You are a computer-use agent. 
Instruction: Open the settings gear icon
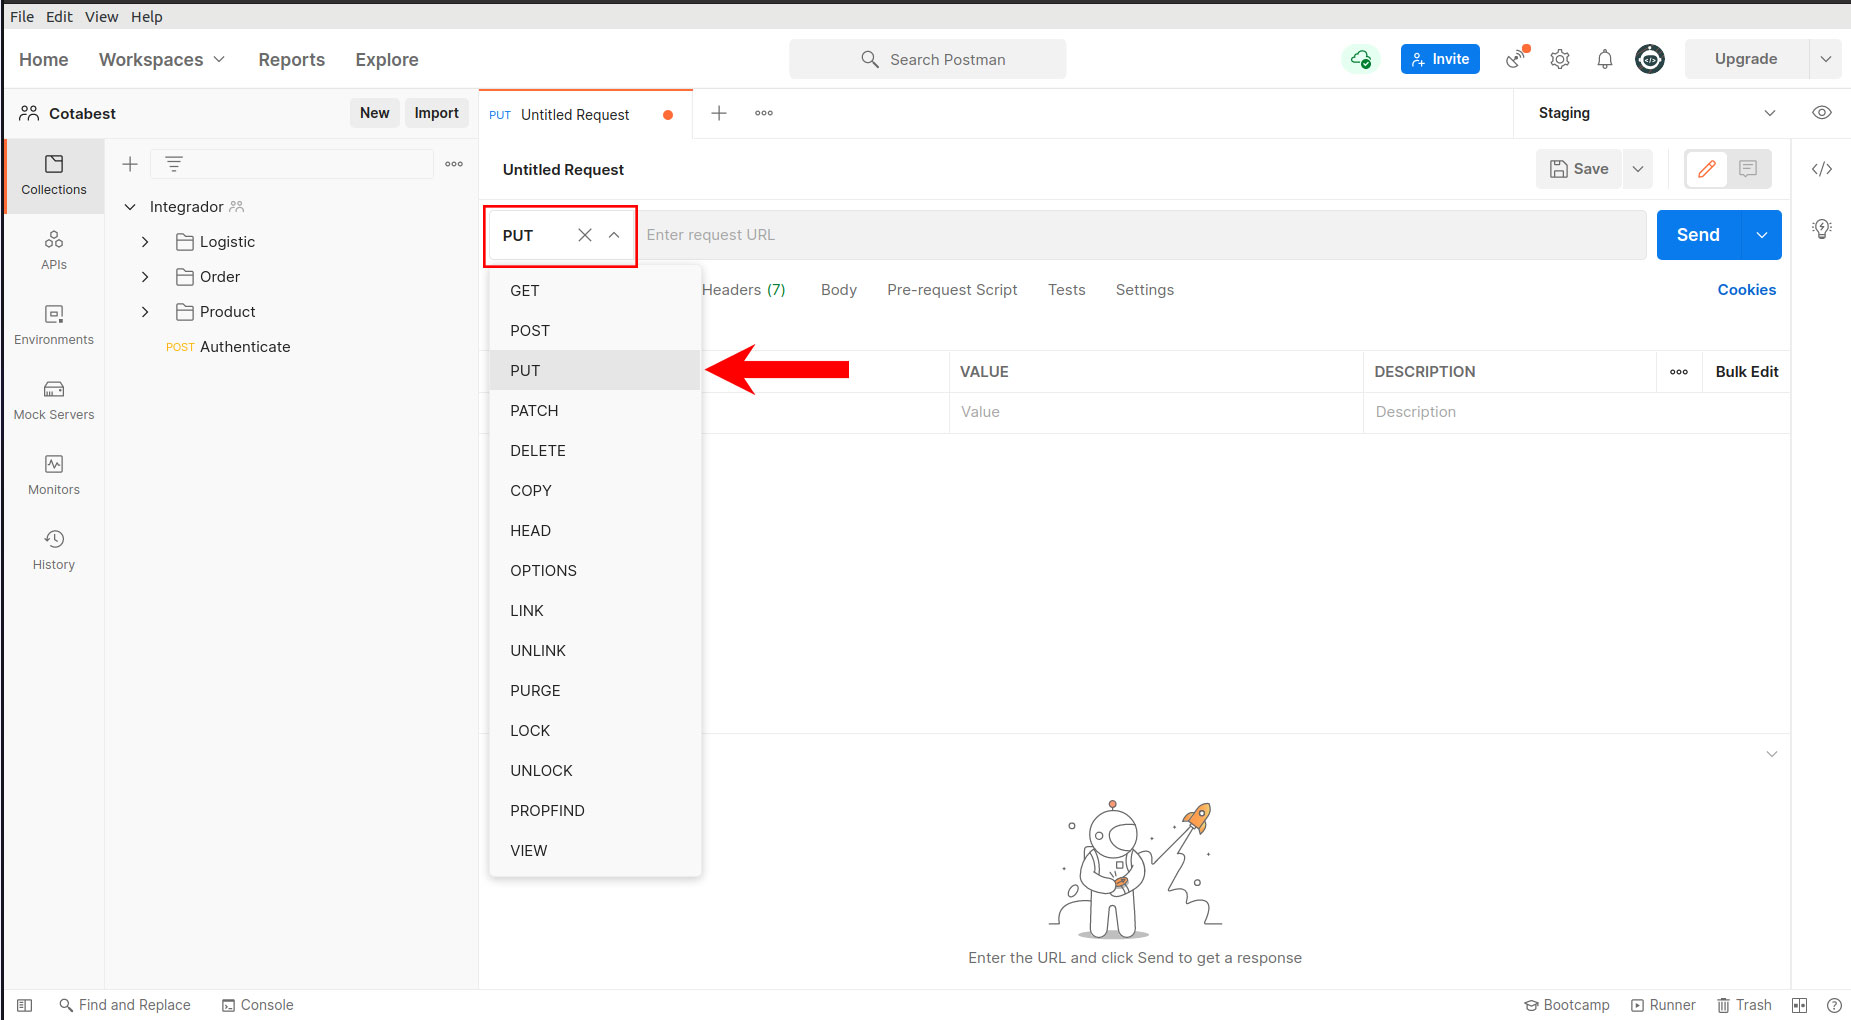pyautogui.click(x=1560, y=59)
